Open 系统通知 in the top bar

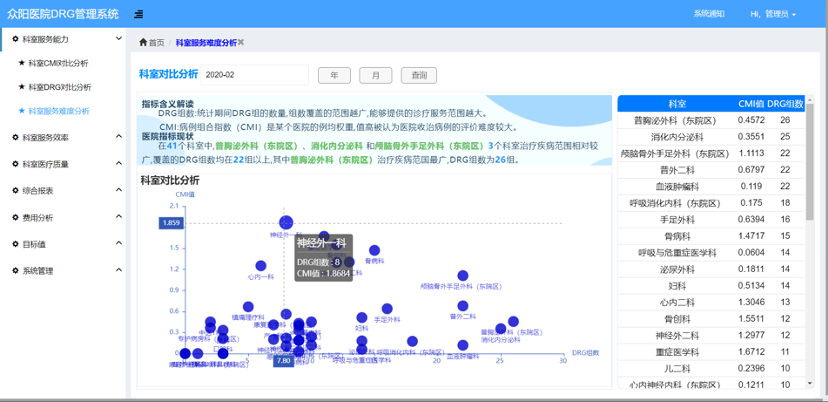[709, 14]
